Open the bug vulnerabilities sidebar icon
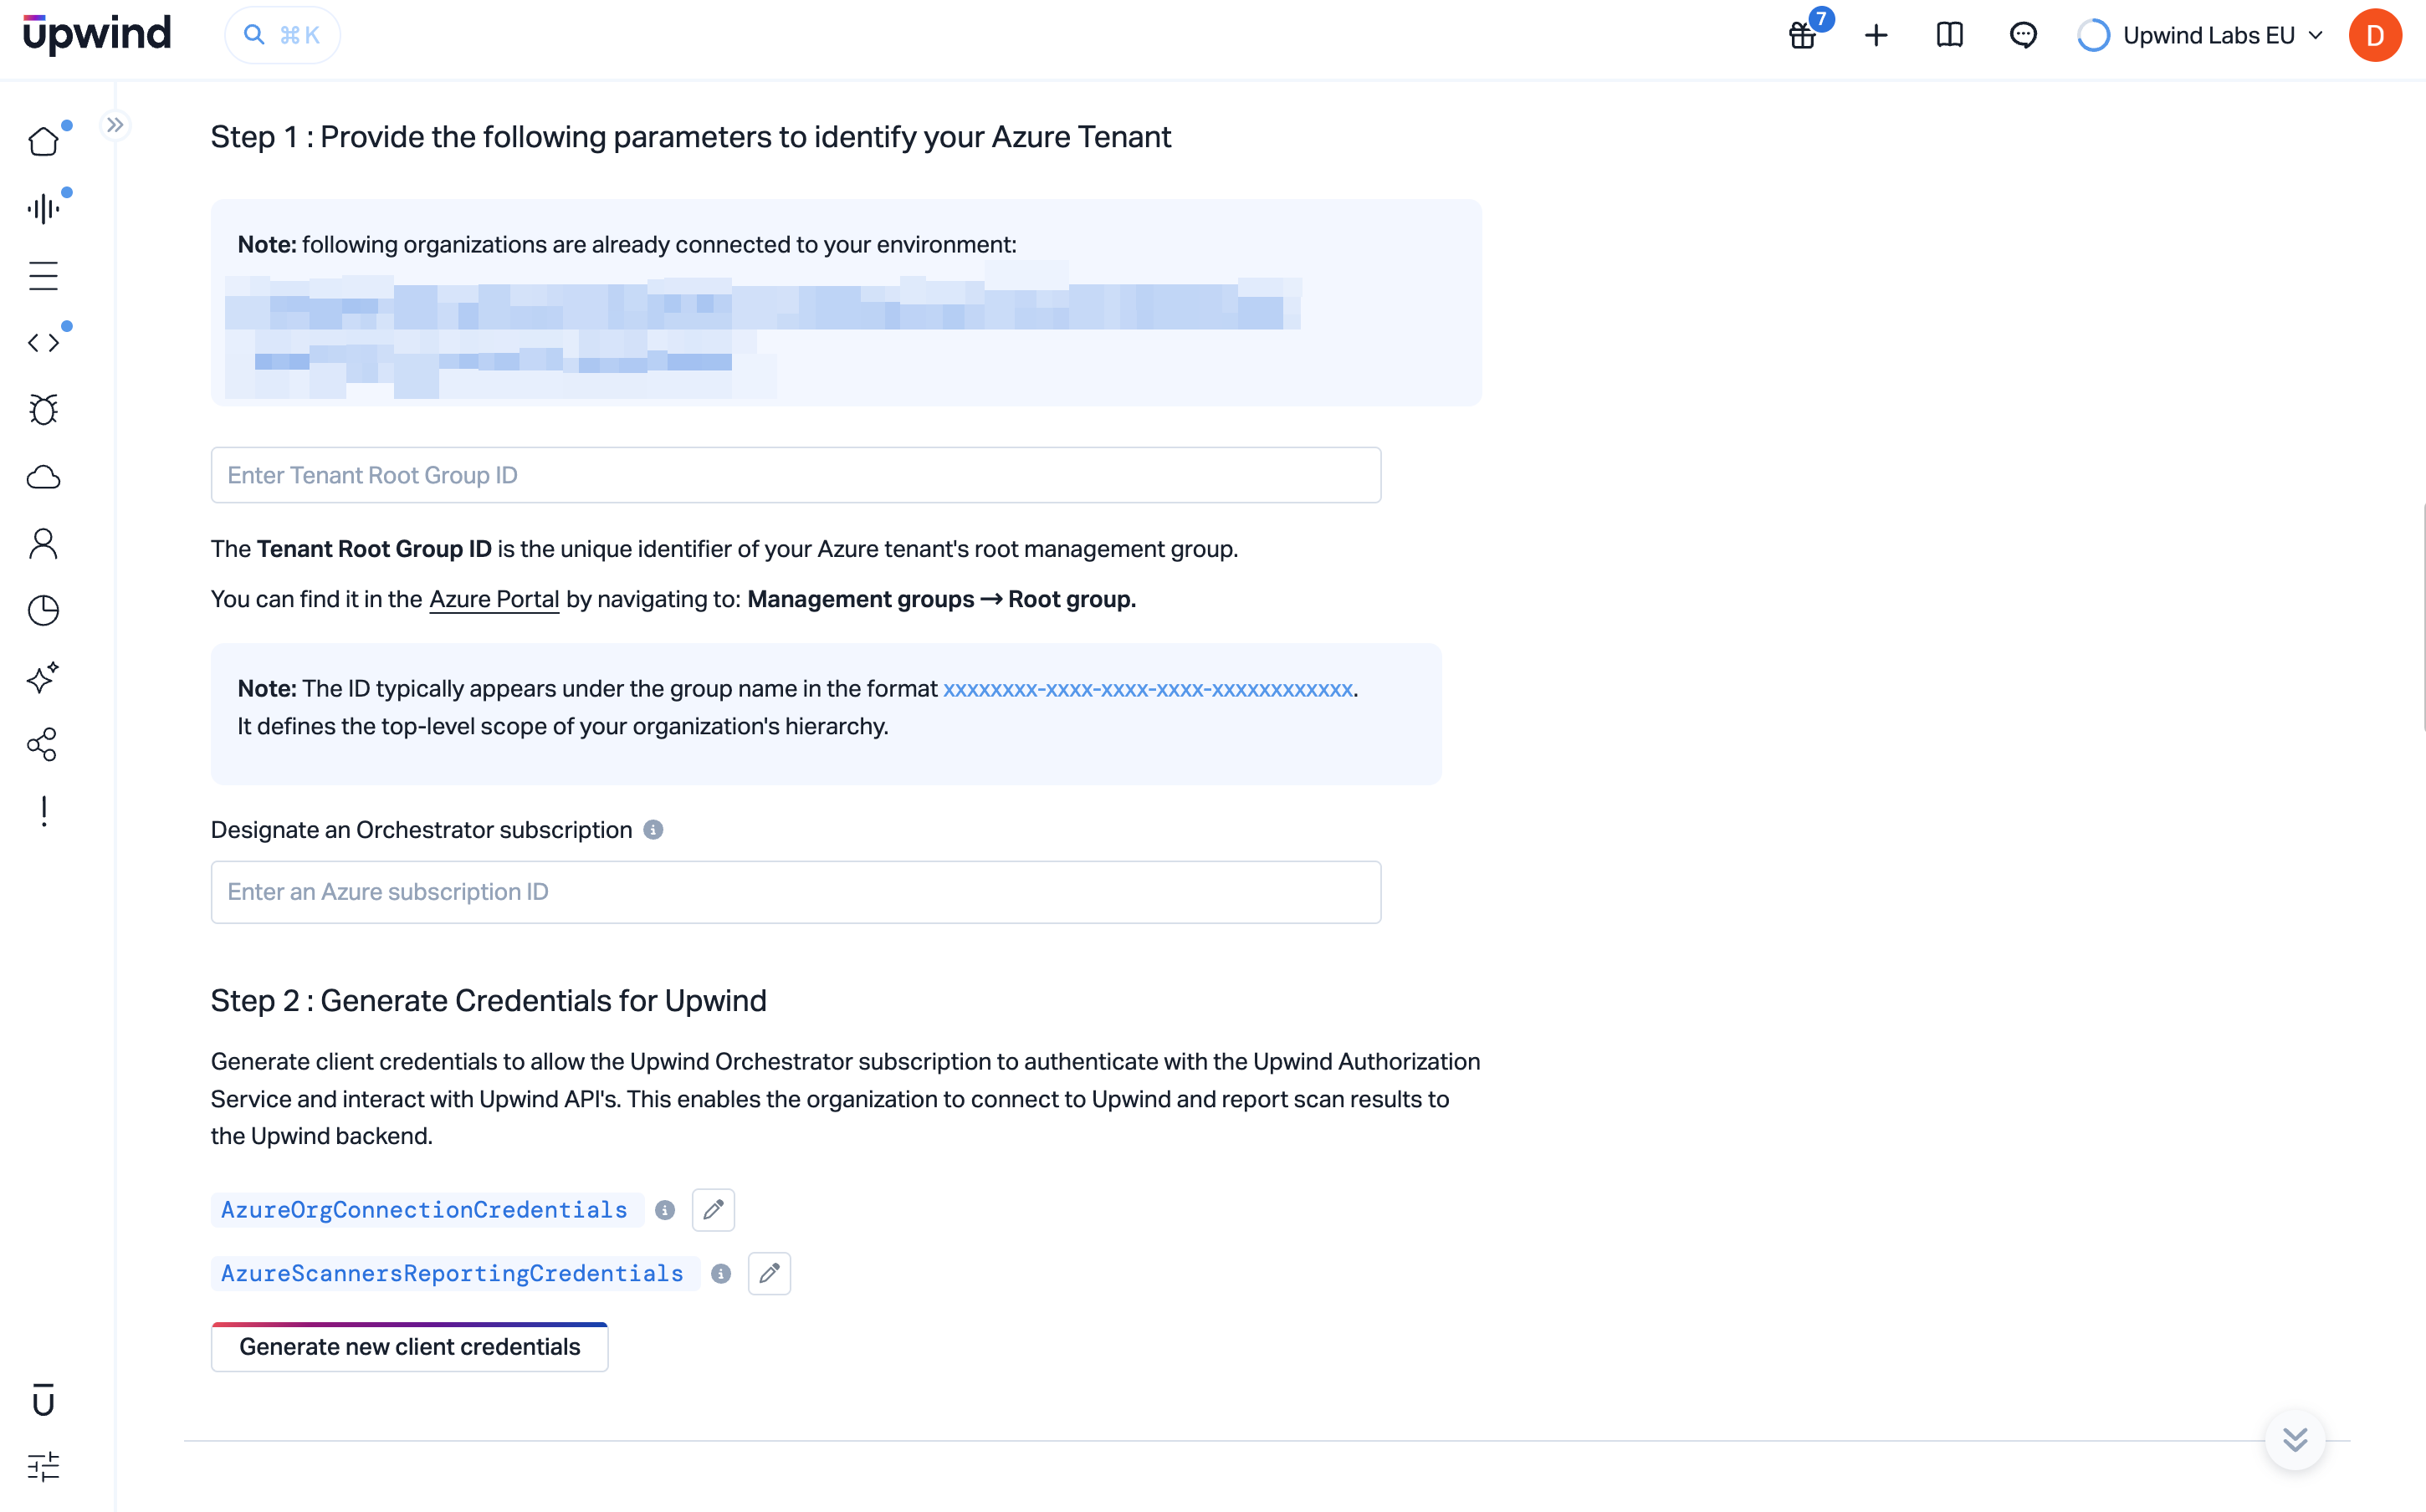The image size is (2426, 1512). click(43, 410)
